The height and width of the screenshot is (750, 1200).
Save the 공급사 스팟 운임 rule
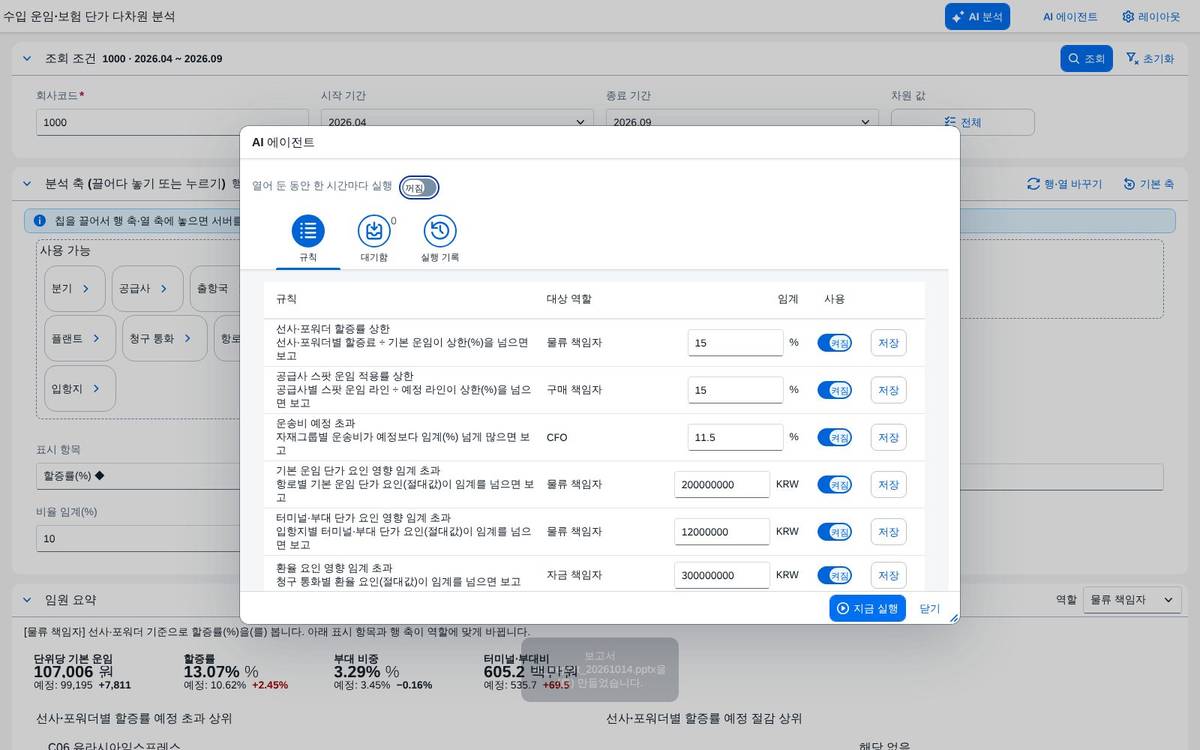pyautogui.click(x=888, y=390)
